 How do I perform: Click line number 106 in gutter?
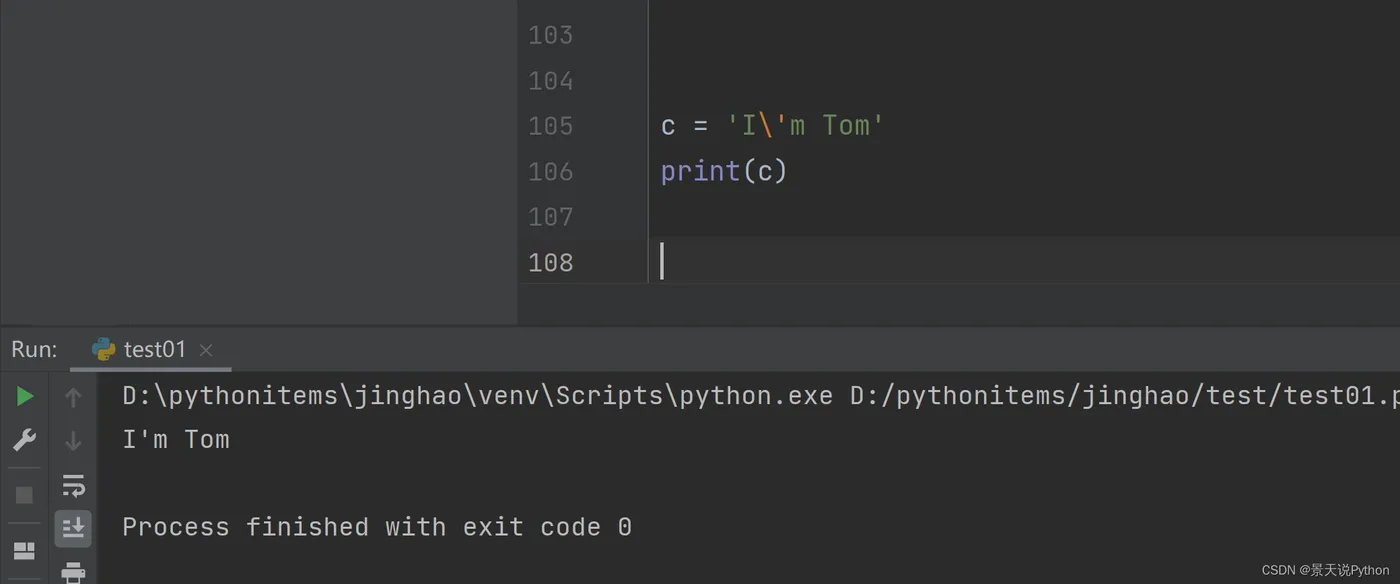pyautogui.click(x=550, y=172)
